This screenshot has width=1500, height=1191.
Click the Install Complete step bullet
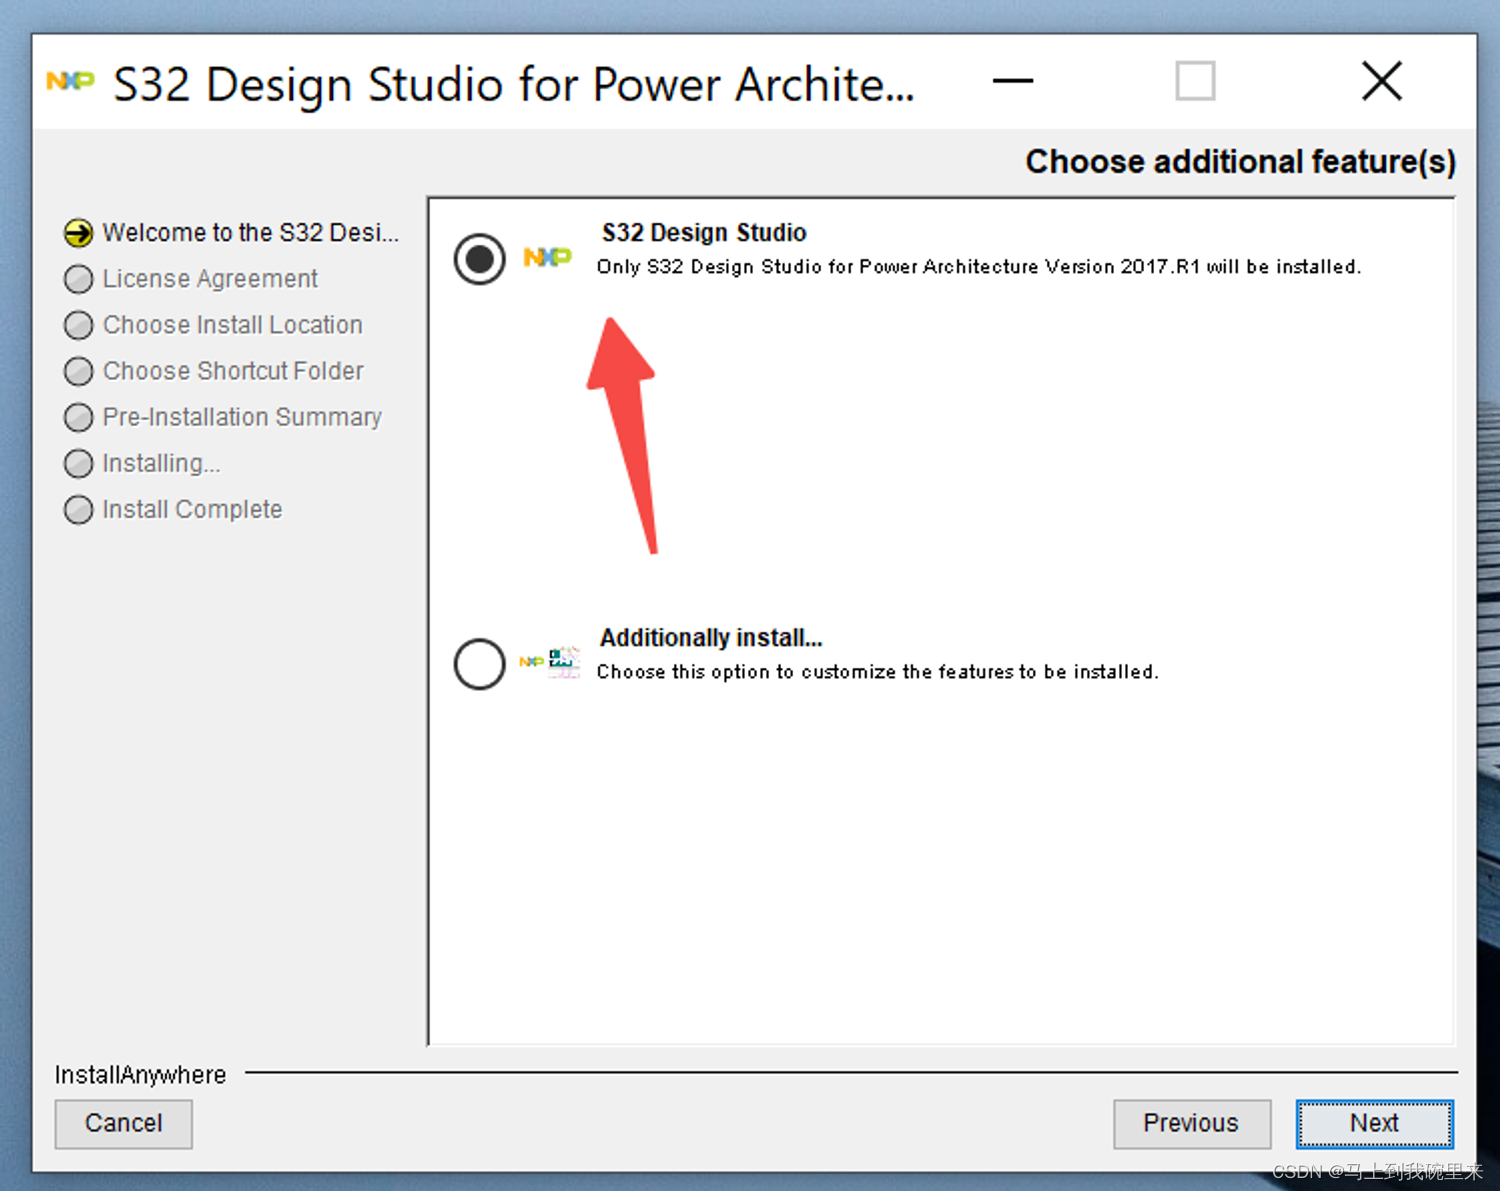coord(79,509)
